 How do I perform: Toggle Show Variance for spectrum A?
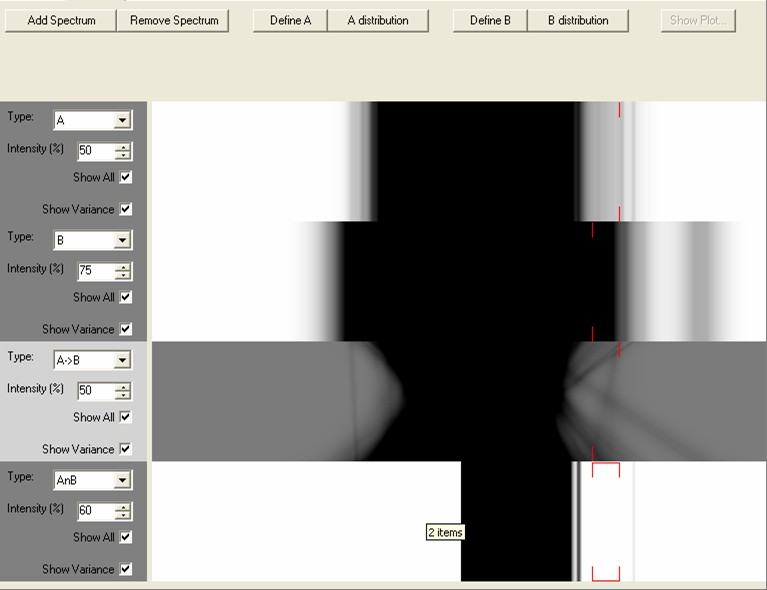[x=125, y=209]
